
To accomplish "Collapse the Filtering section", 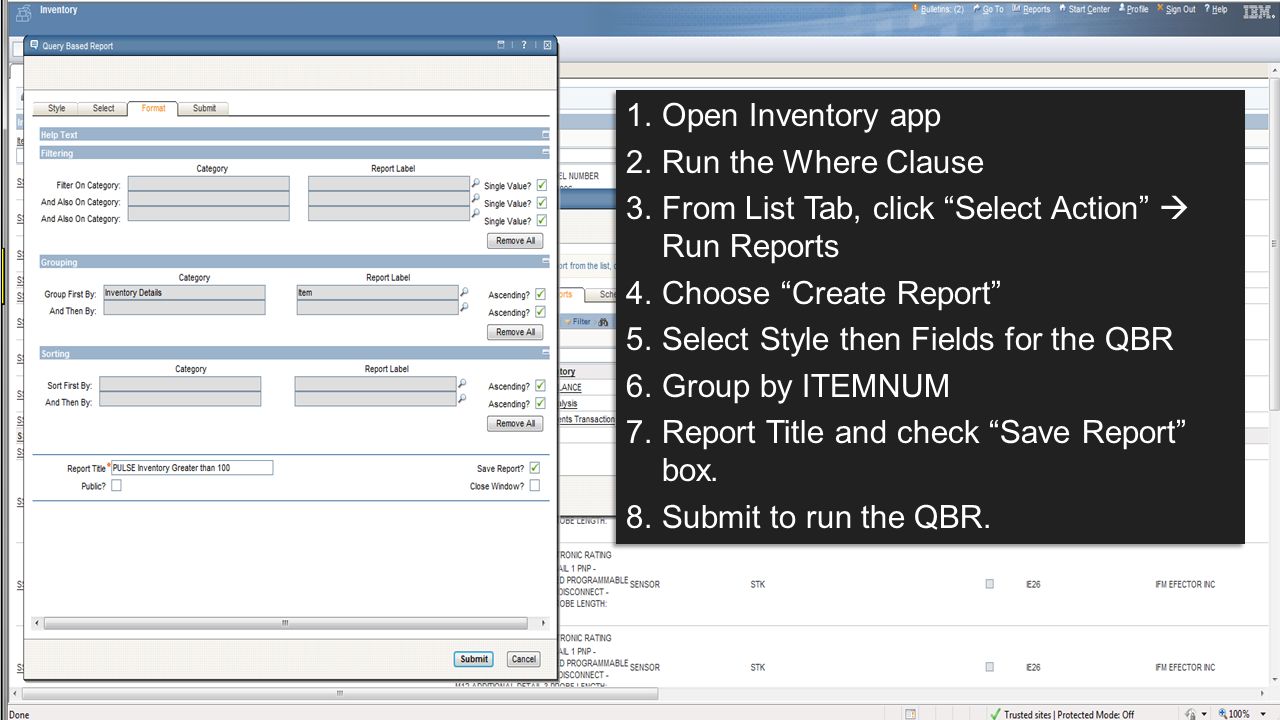I will coord(545,153).
